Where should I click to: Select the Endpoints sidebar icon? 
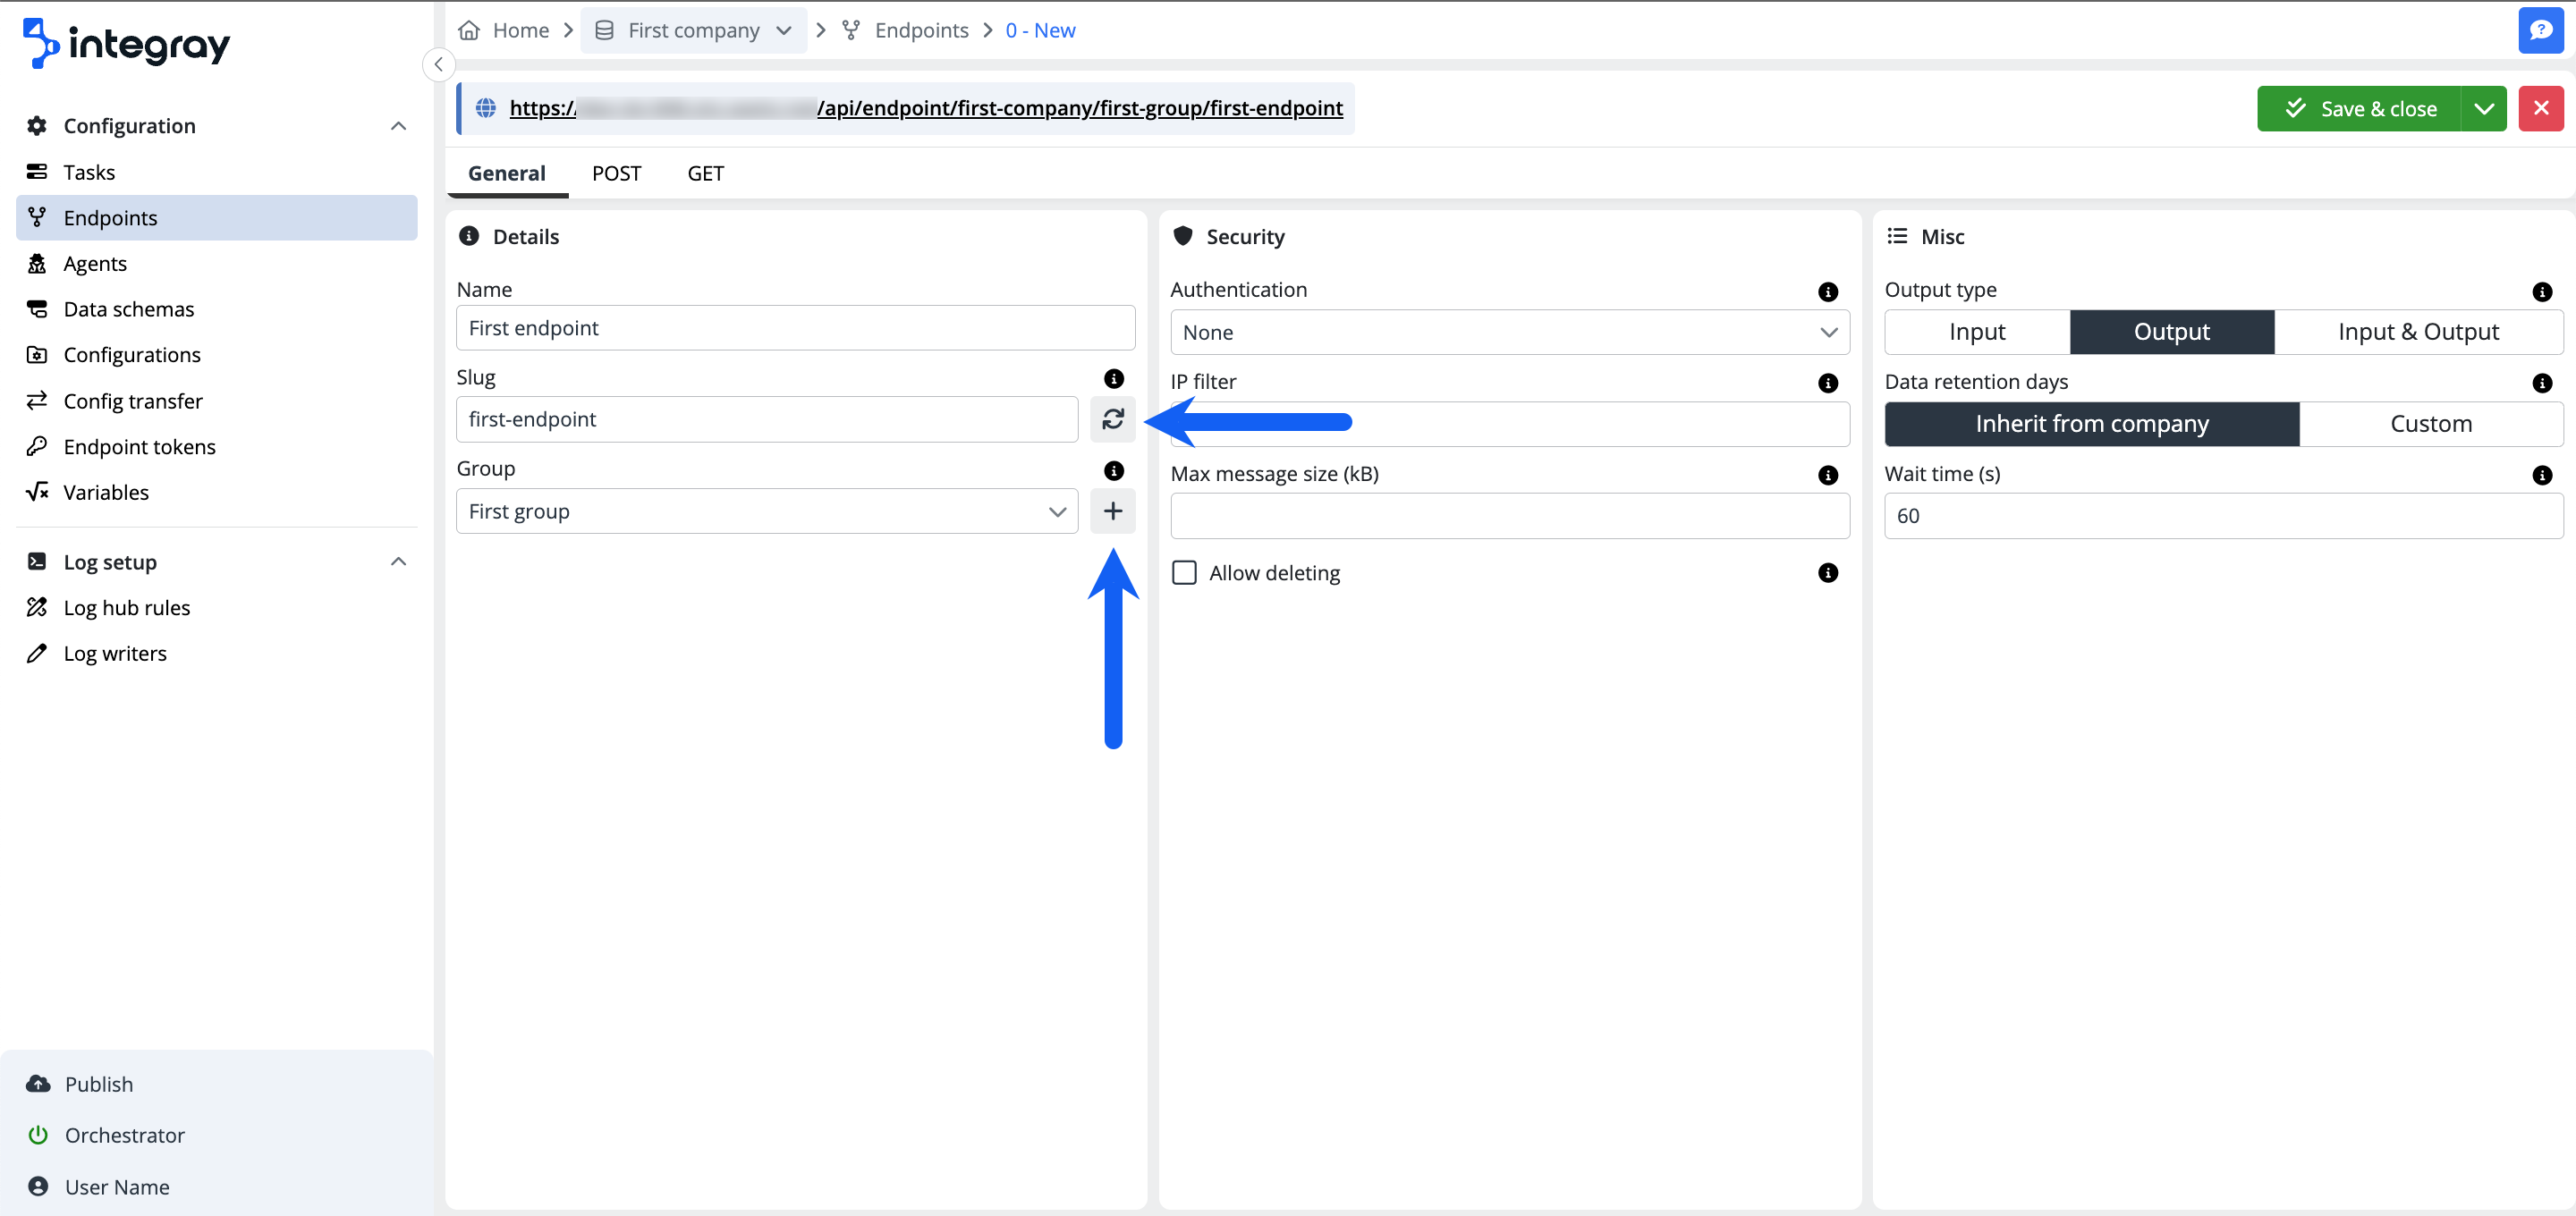coord(37,217)
